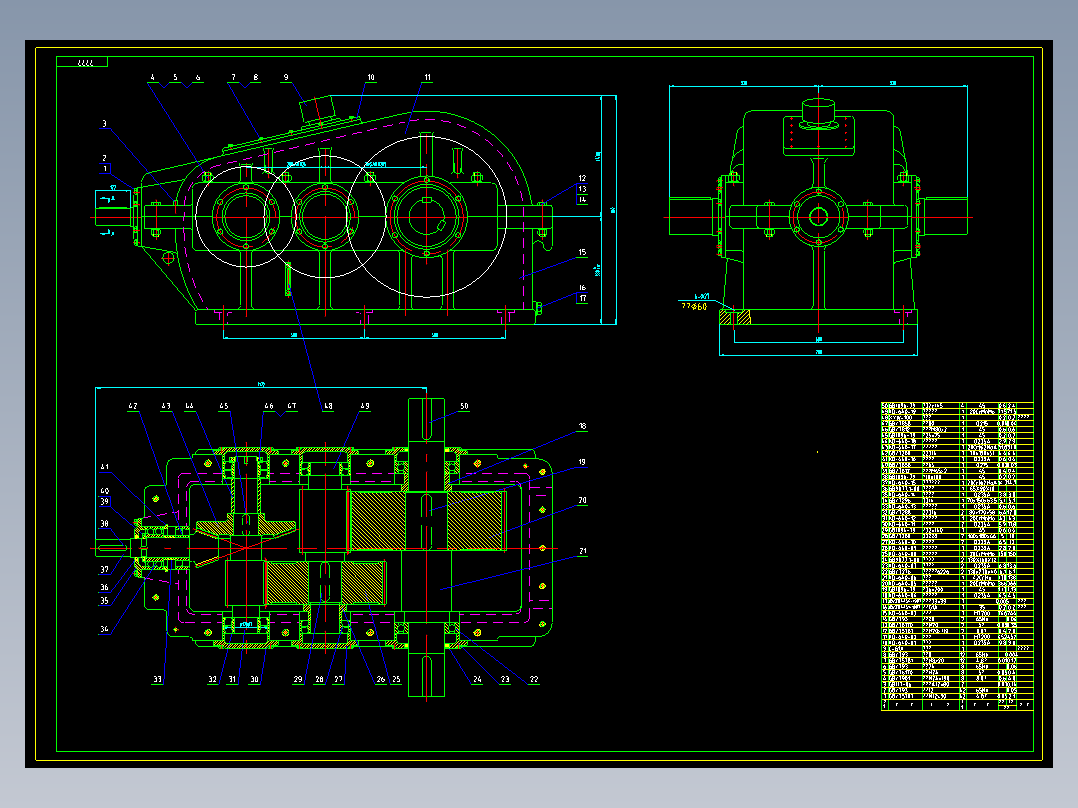
Task: Select part label 31
Action: coord(232,679)
